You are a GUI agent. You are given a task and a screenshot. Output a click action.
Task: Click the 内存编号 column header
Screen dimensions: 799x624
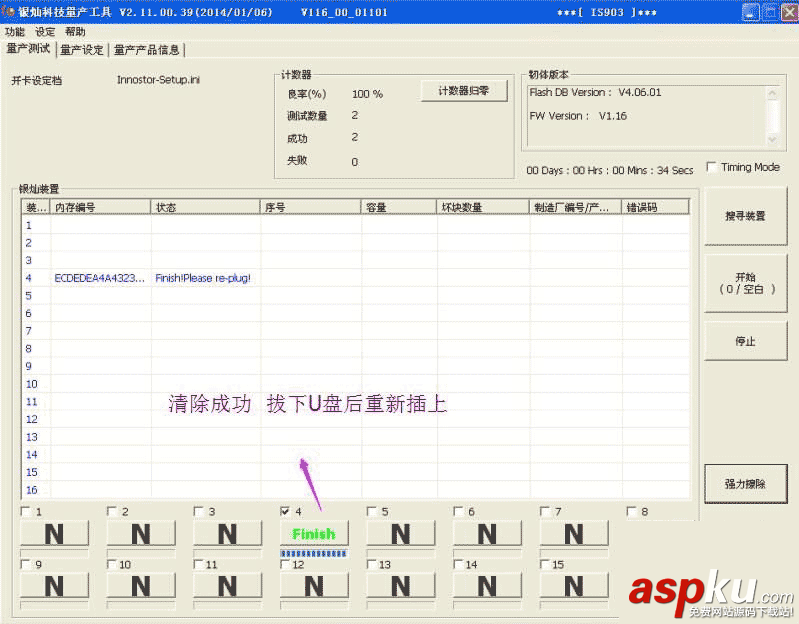coord(100,207)
